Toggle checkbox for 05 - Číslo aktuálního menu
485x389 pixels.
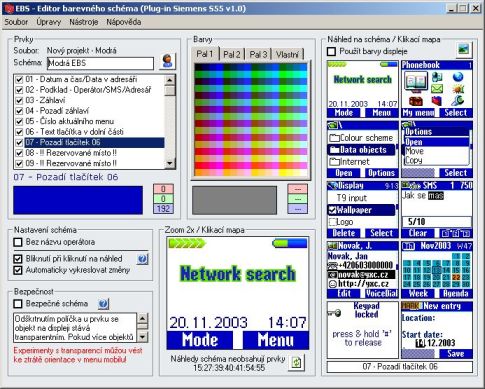coord(19,121)
